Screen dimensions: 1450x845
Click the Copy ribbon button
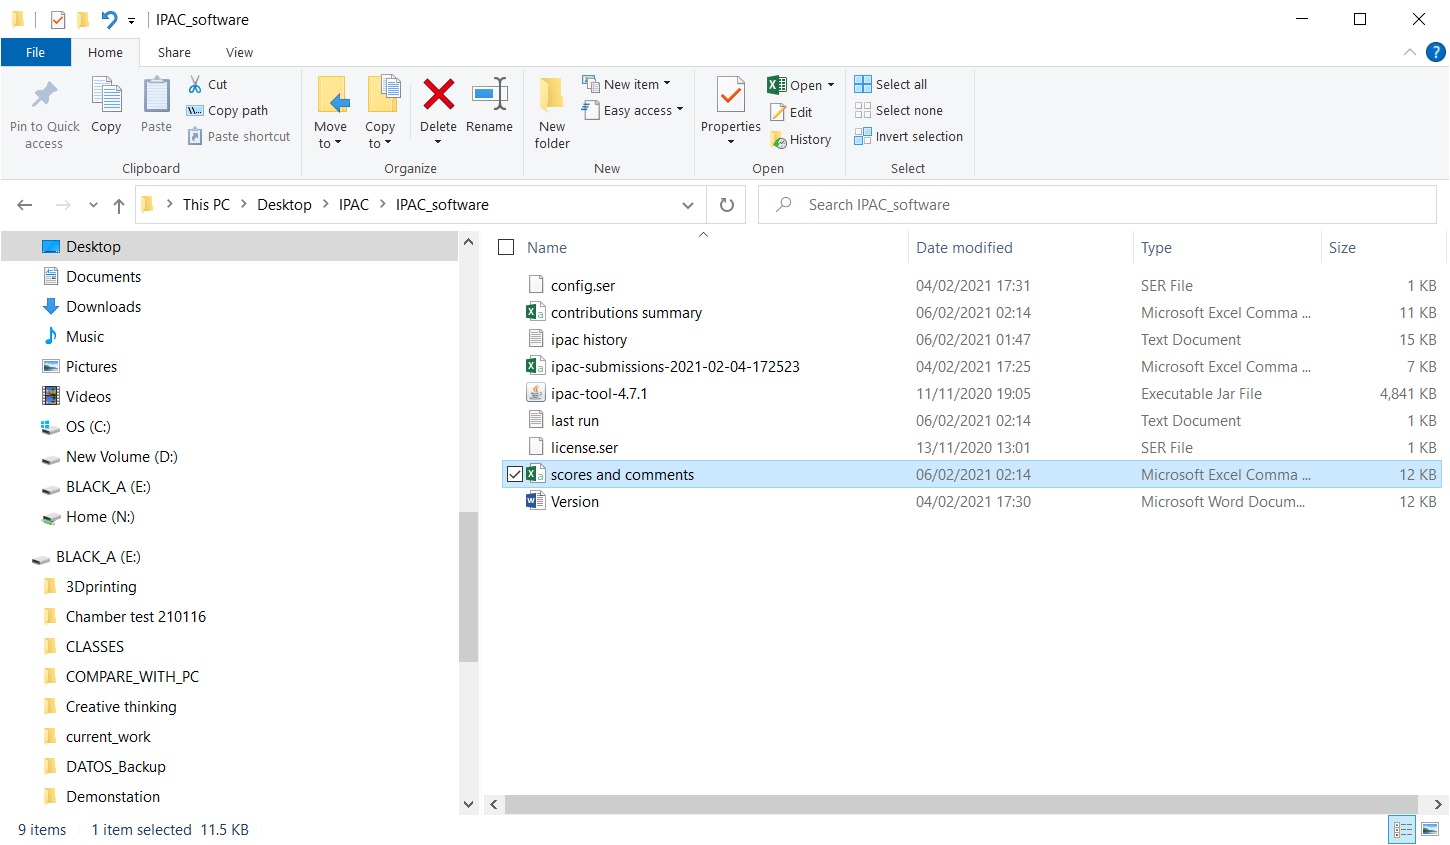[x=106, y=105]
